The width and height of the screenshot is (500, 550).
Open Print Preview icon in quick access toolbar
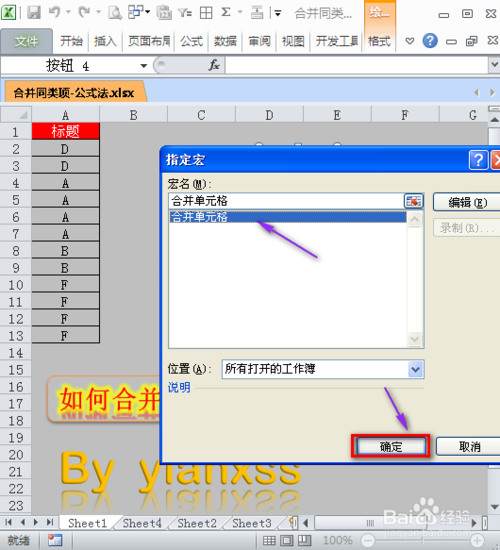point(115,13)
